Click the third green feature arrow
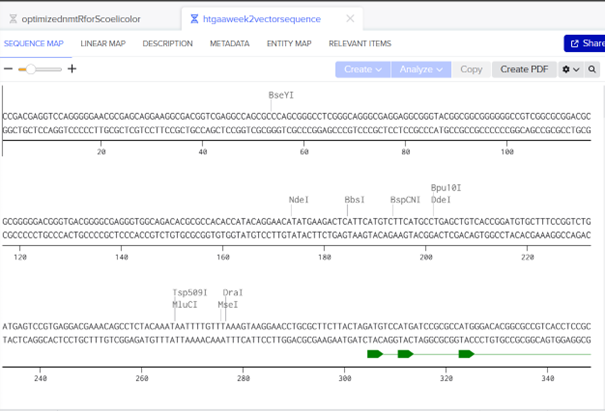 [x=465, y=354]
